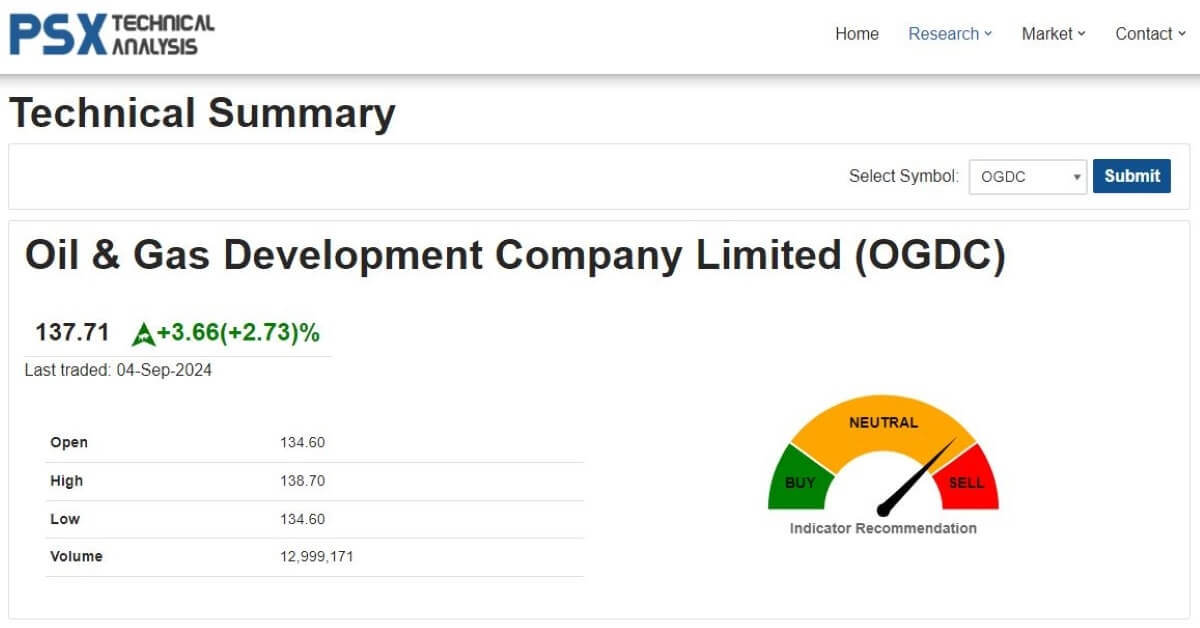Click the price 137.71
The height and width of the screenshot is (628, 1200).
point(72,332)
